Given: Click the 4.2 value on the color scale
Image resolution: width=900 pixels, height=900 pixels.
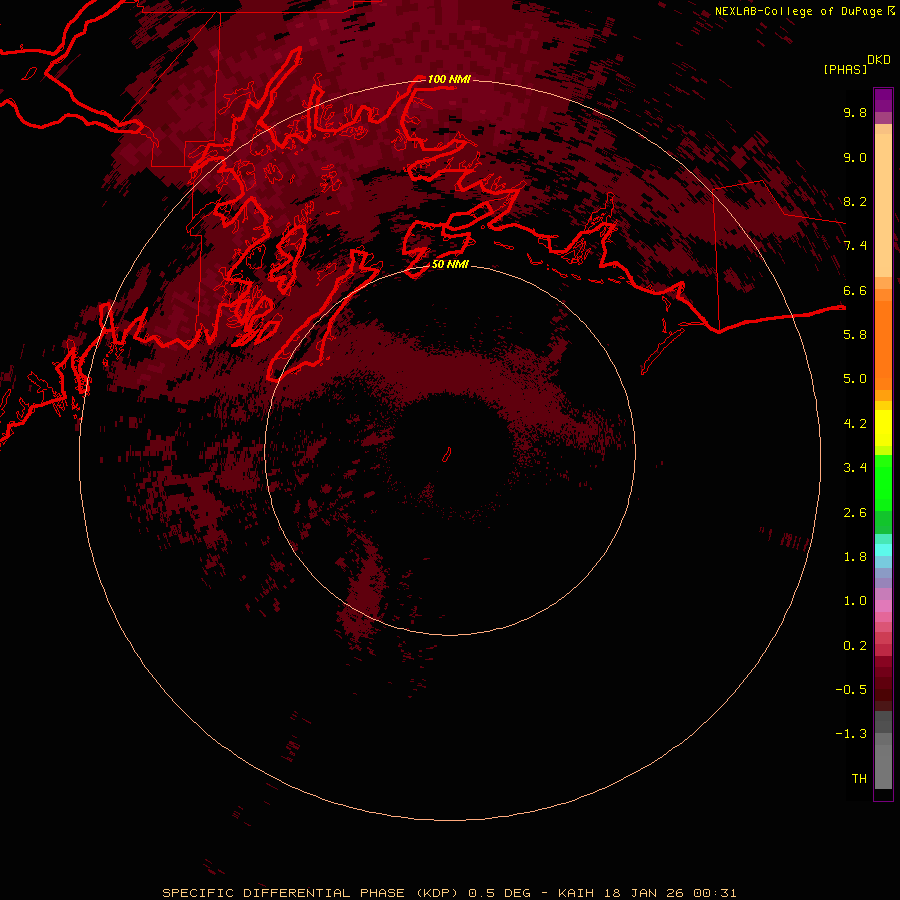Looking at the screenshot, I should 855,424.
